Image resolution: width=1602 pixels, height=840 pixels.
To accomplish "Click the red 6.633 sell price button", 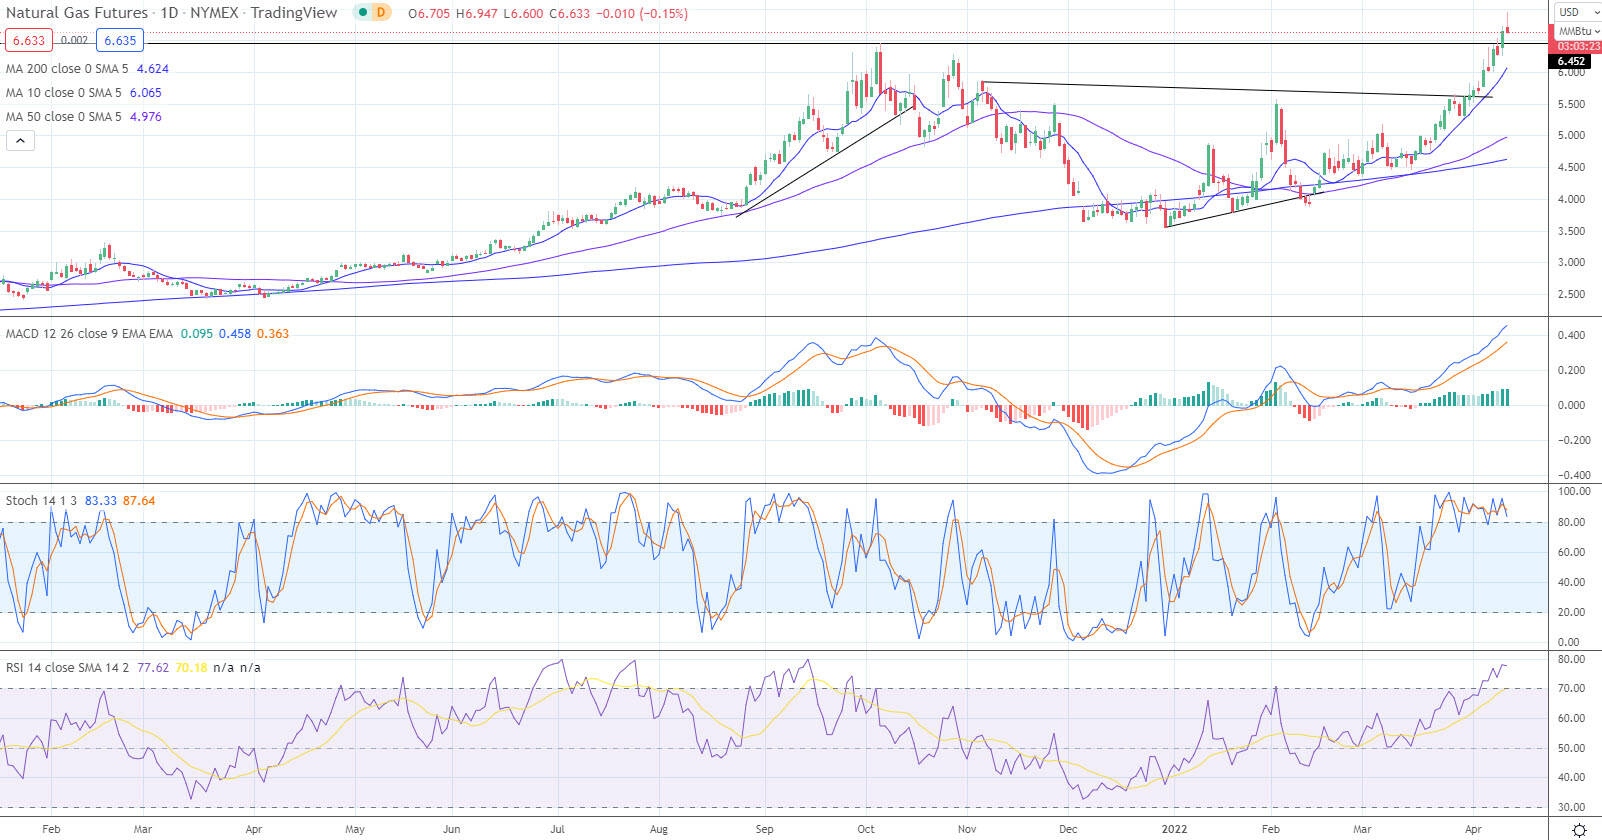I will (29, 41).
